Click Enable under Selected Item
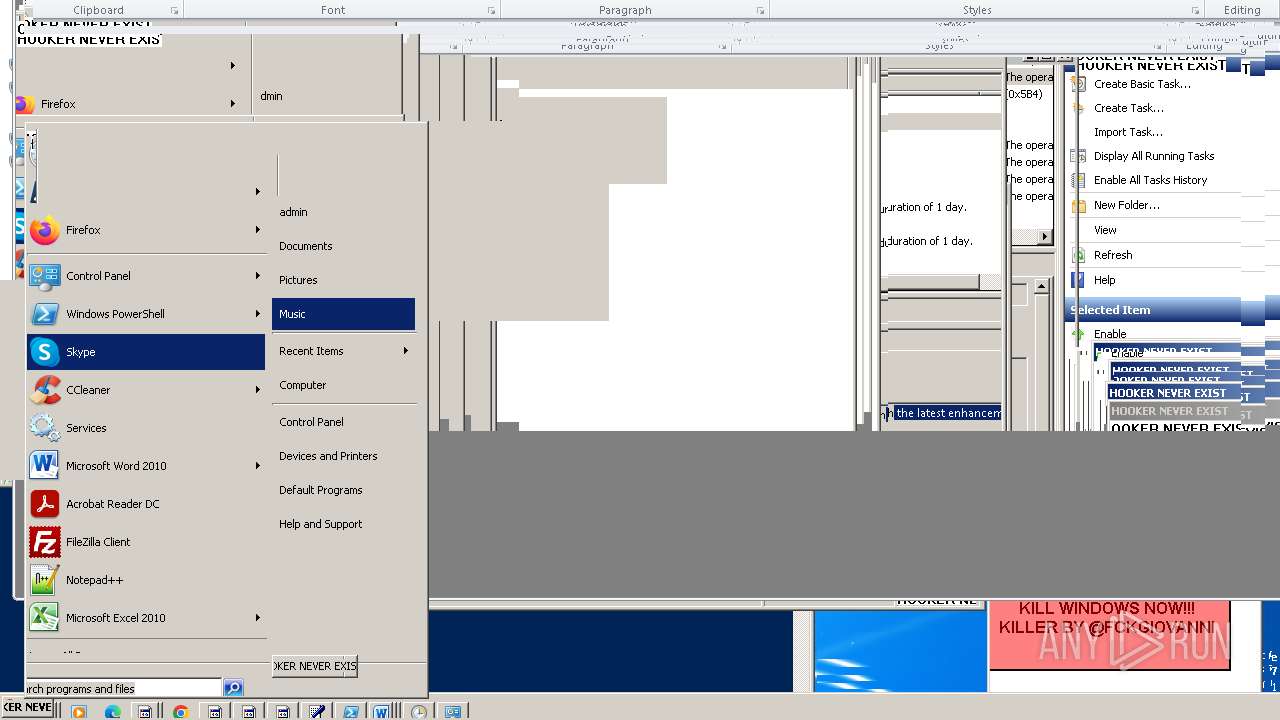1280x720 pixels. pos(1110,334)
